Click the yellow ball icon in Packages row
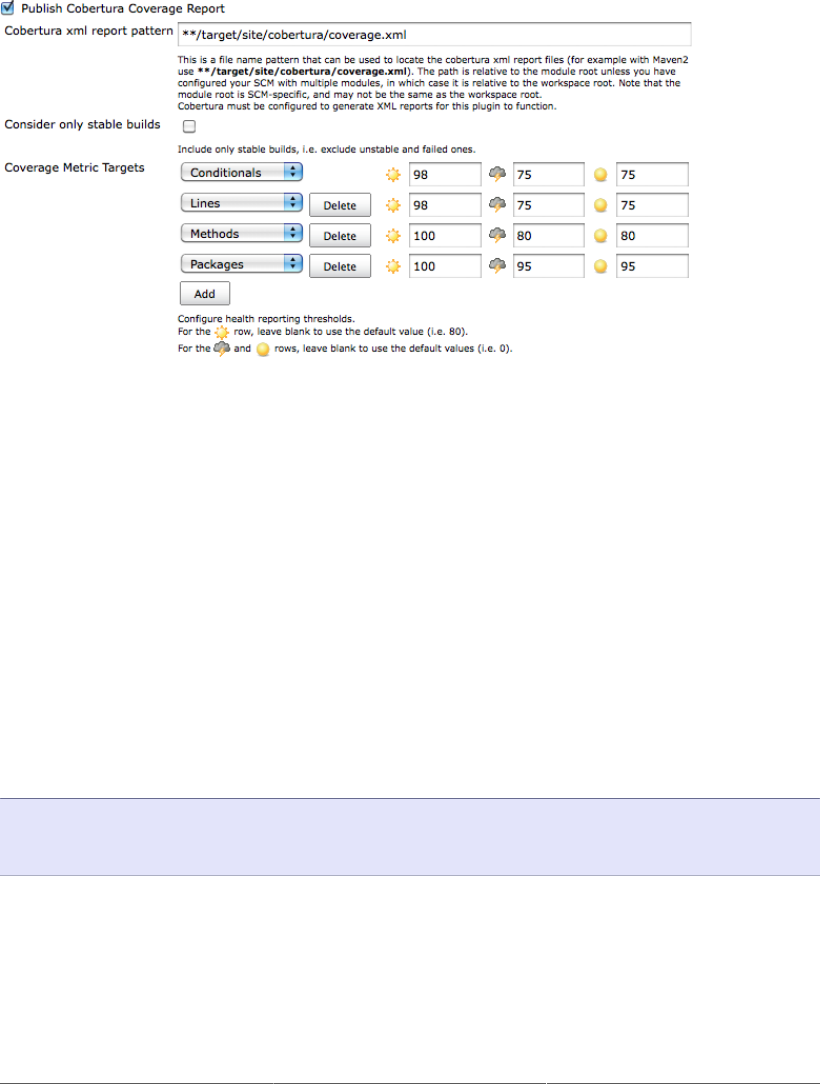Image resolution: width=820 pixels, height=1084 pixels. [x=601, y=266]
